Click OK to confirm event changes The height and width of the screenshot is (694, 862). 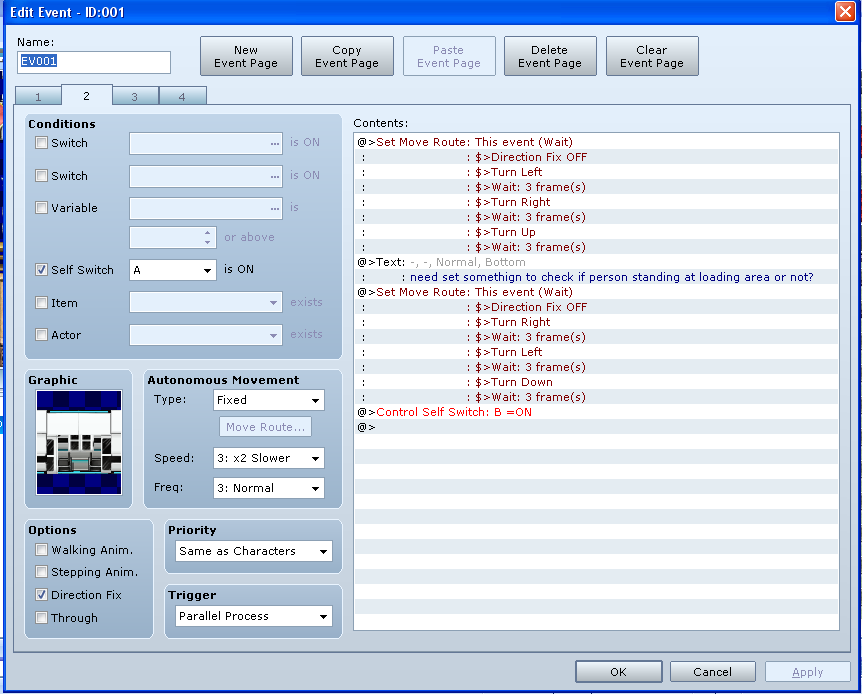tap(618, 672)
